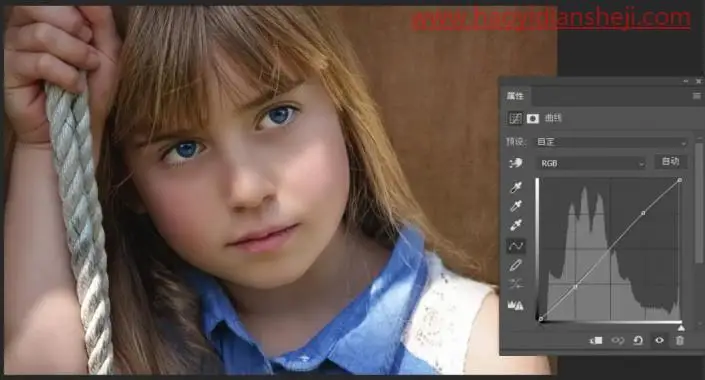Toggle clip to layer below
Image resolution: width=705 pixels, height=380 pixels.
click(x=596, y=341)
